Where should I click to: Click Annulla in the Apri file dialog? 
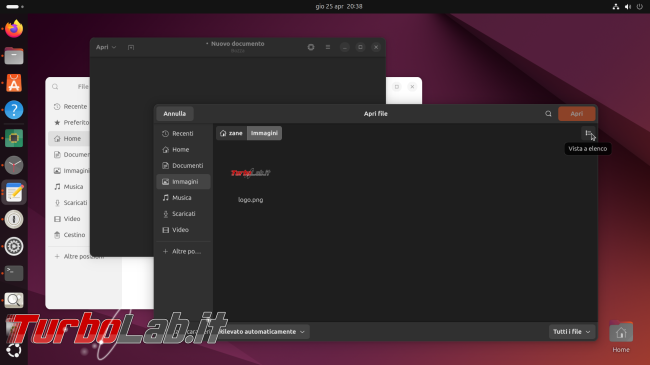click(x=175, y=114)
